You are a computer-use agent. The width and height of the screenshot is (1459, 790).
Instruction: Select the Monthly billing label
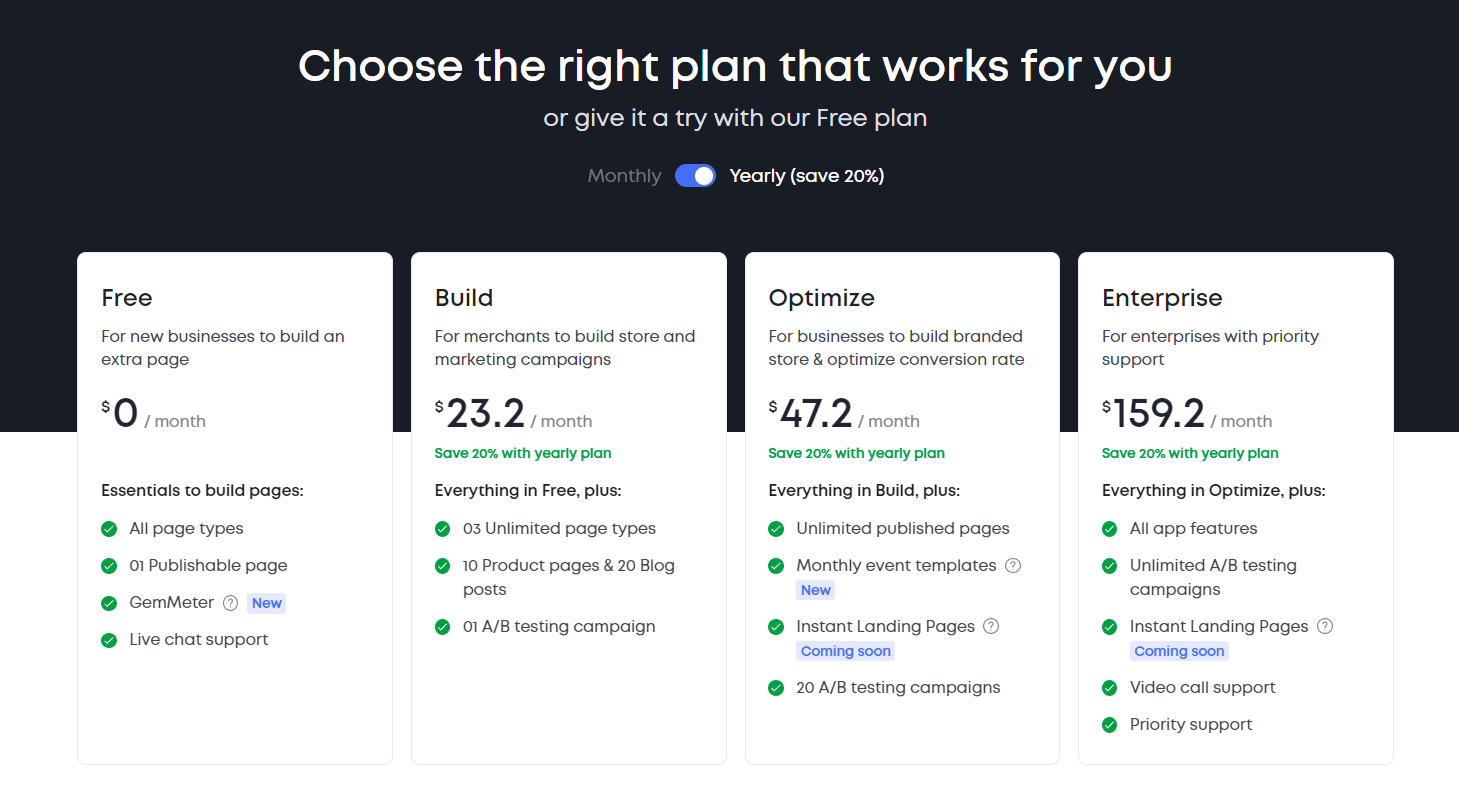click(x=624, y=176)
